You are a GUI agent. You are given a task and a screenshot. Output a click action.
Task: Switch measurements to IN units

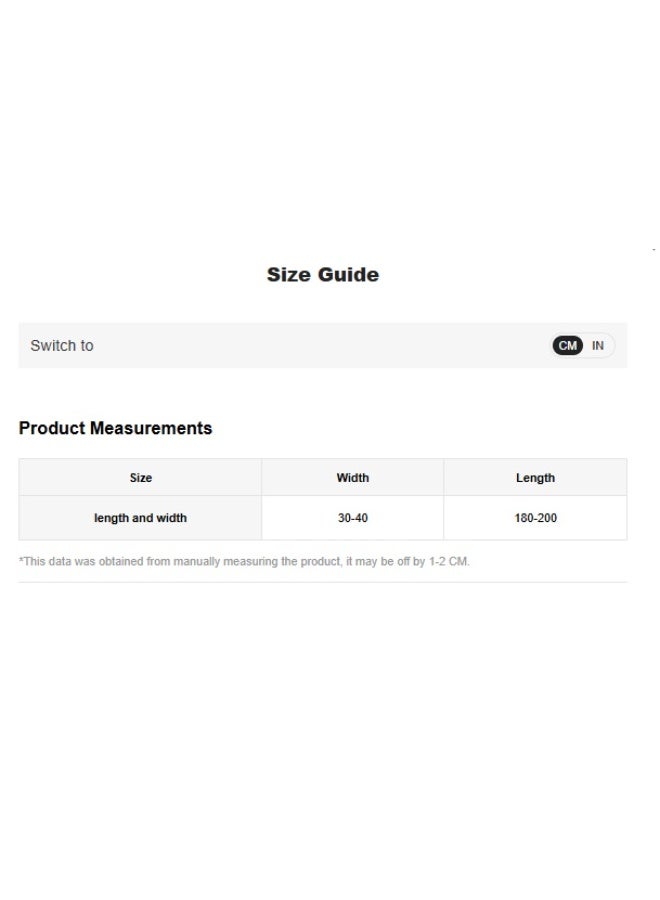click(598, 346)
